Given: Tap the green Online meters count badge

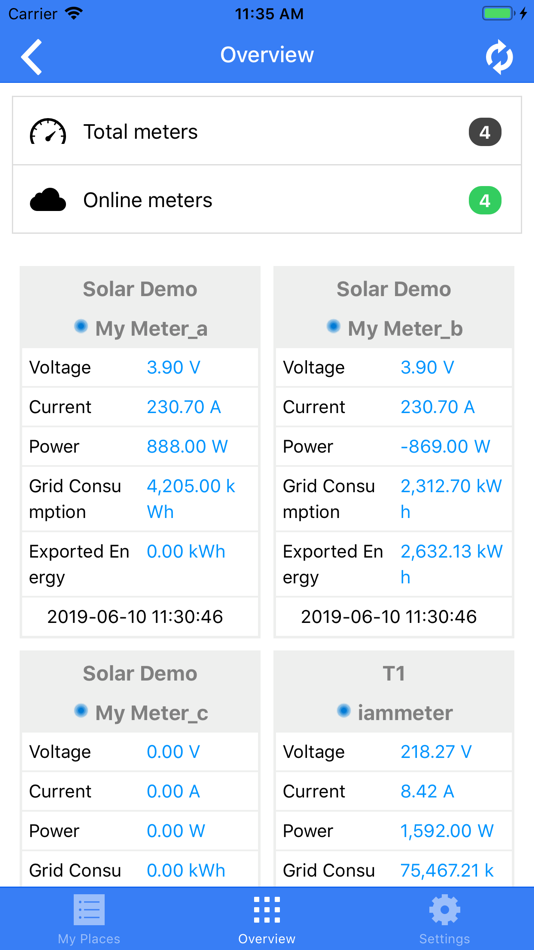Looking at the screenshot, I should (x=485, y=201).
